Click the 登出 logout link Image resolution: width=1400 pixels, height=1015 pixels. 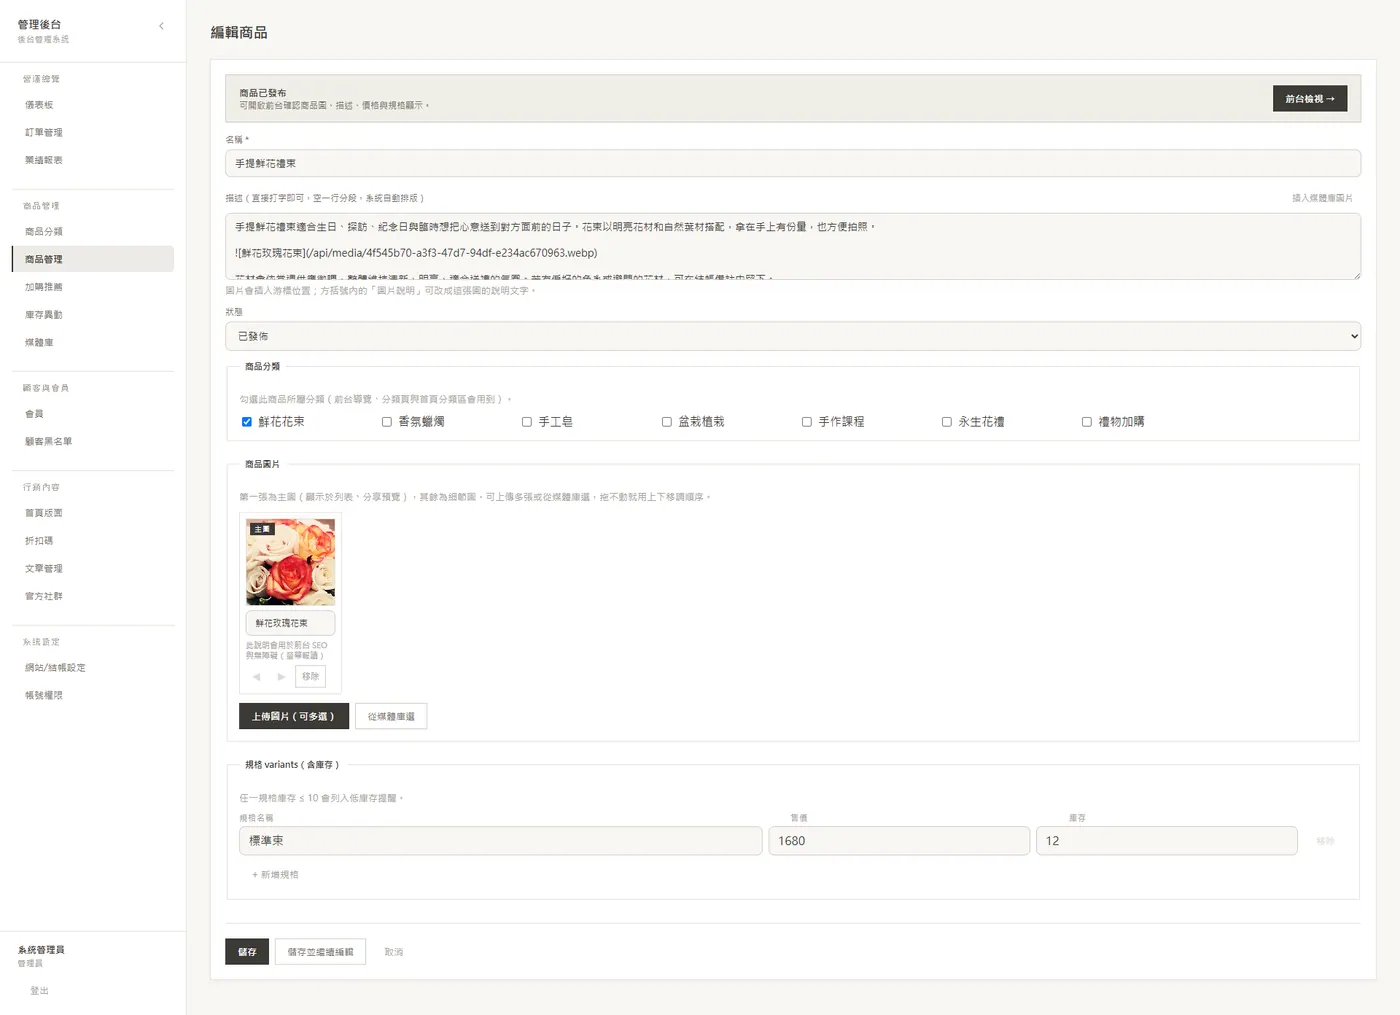click(x=39, y=991)
